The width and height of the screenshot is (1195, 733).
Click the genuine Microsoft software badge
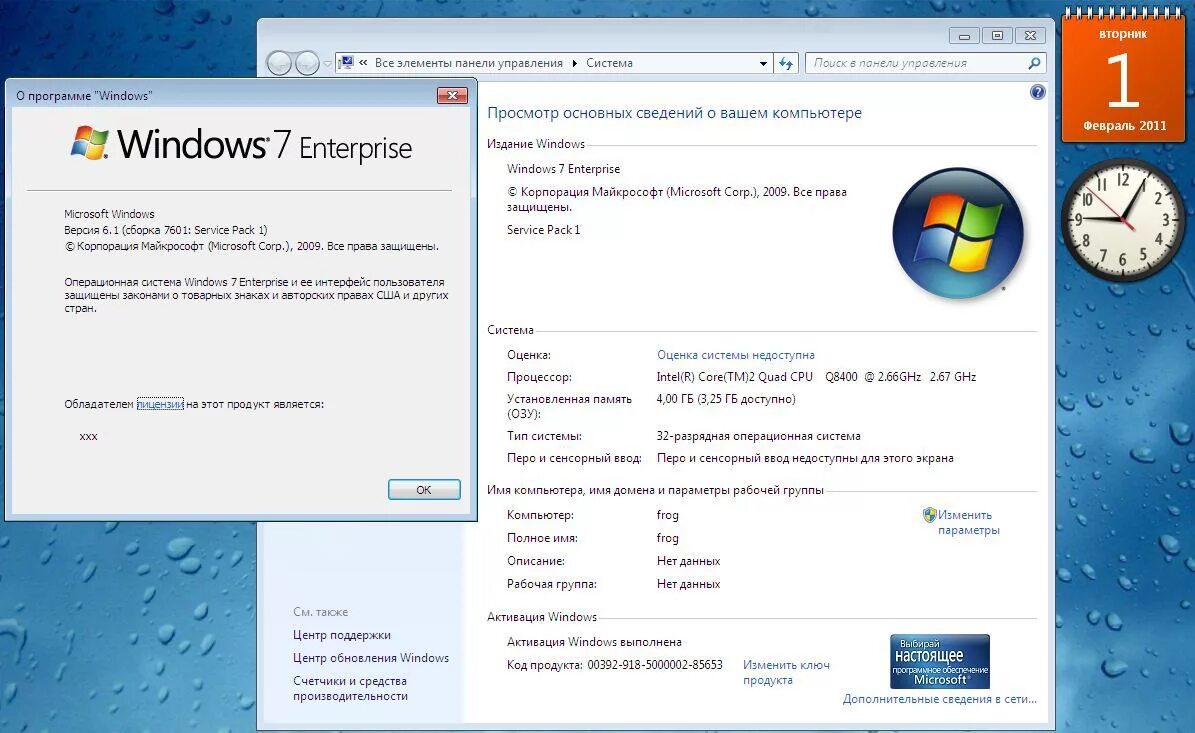940,661
